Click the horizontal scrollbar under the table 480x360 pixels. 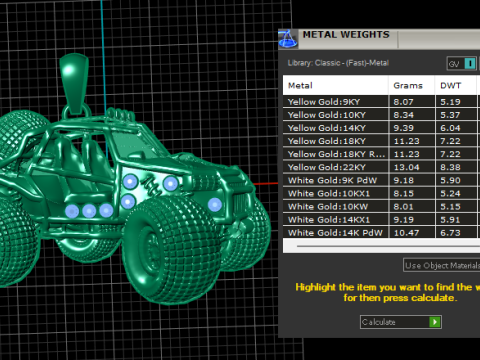[388, 246]
